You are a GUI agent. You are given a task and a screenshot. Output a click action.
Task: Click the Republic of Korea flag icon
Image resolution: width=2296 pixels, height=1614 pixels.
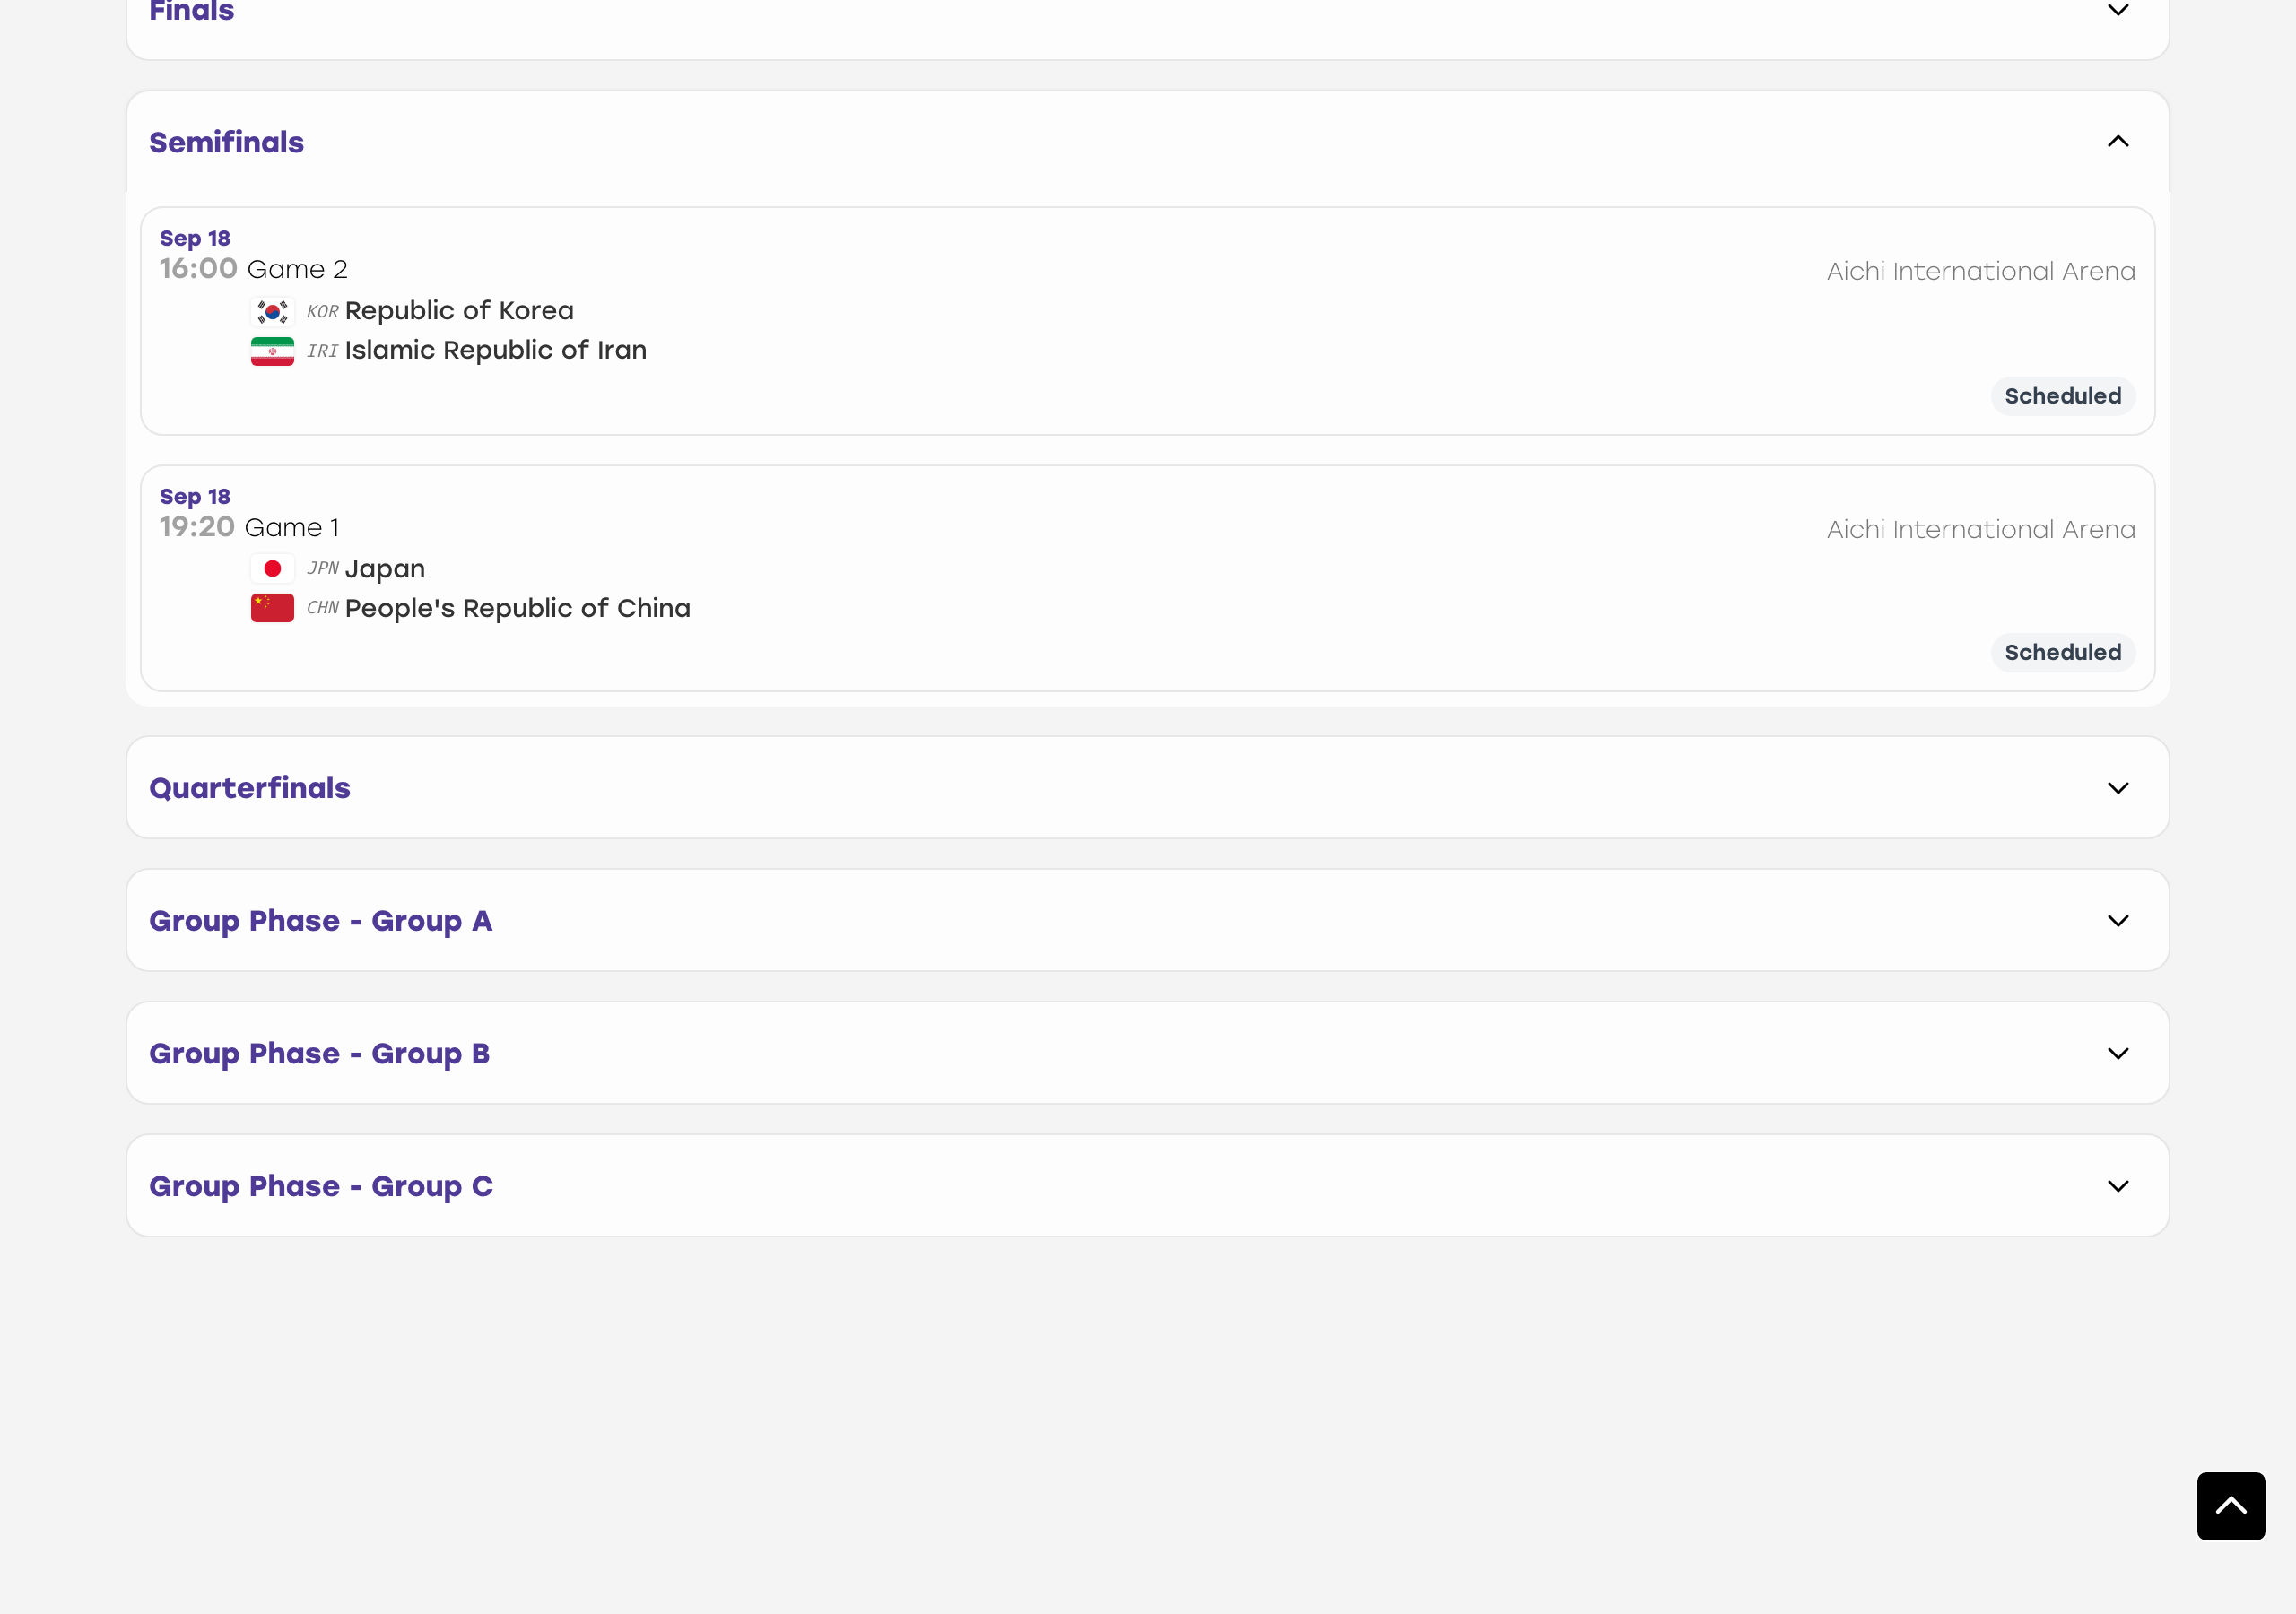[272, 312]
